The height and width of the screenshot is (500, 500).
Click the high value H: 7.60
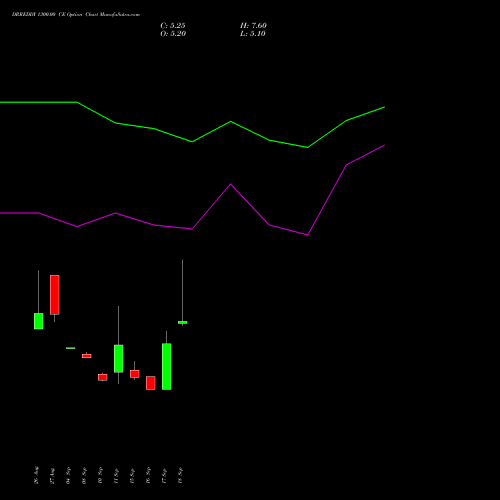(x=253, y=26)
